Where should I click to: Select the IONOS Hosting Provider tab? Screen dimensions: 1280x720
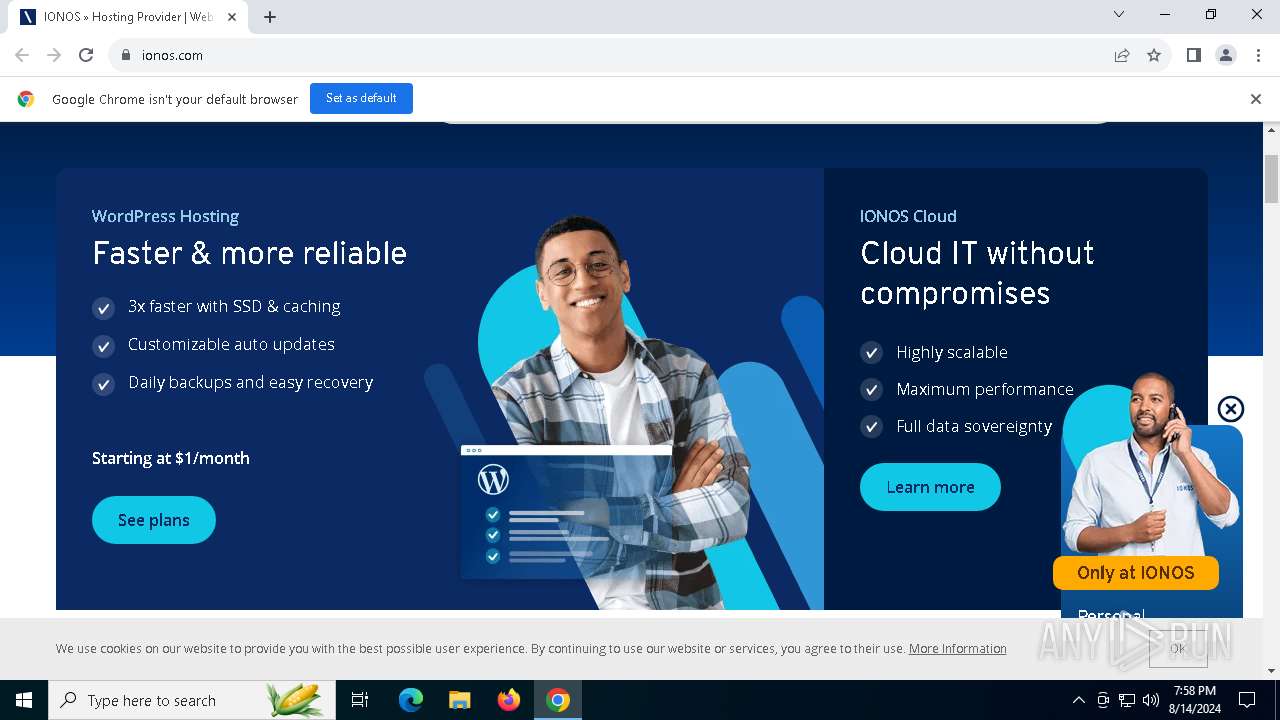(128, 17)
